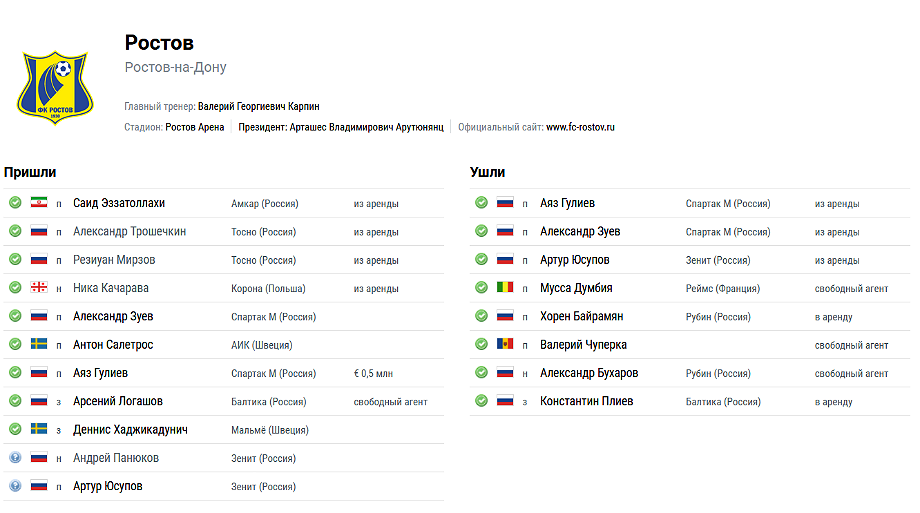The width and height of the screenshot is (920, 513).
Task: Click the Iran flag next to Саид Эззатоллахи
Action: click(39, 202)
